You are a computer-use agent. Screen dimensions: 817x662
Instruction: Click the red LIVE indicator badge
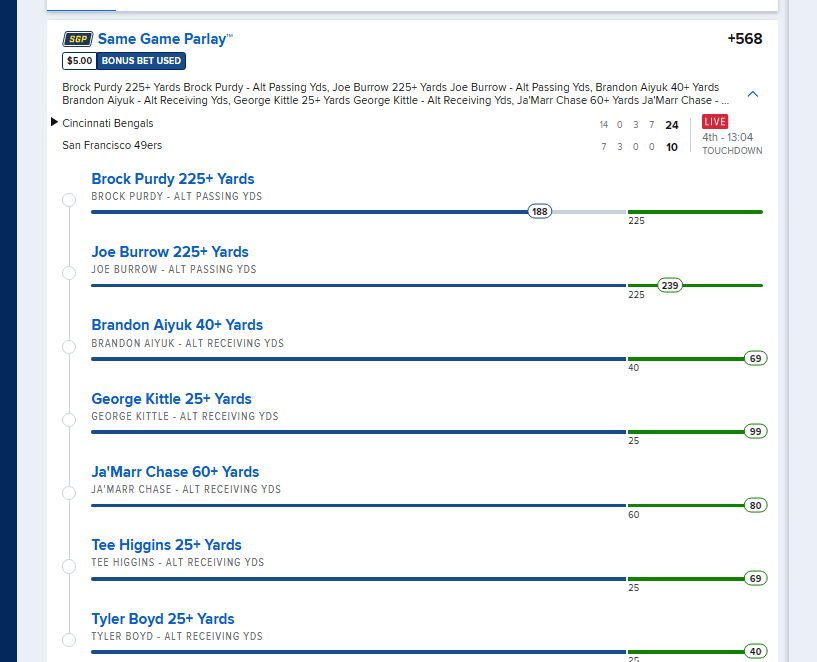click(715, 122)
